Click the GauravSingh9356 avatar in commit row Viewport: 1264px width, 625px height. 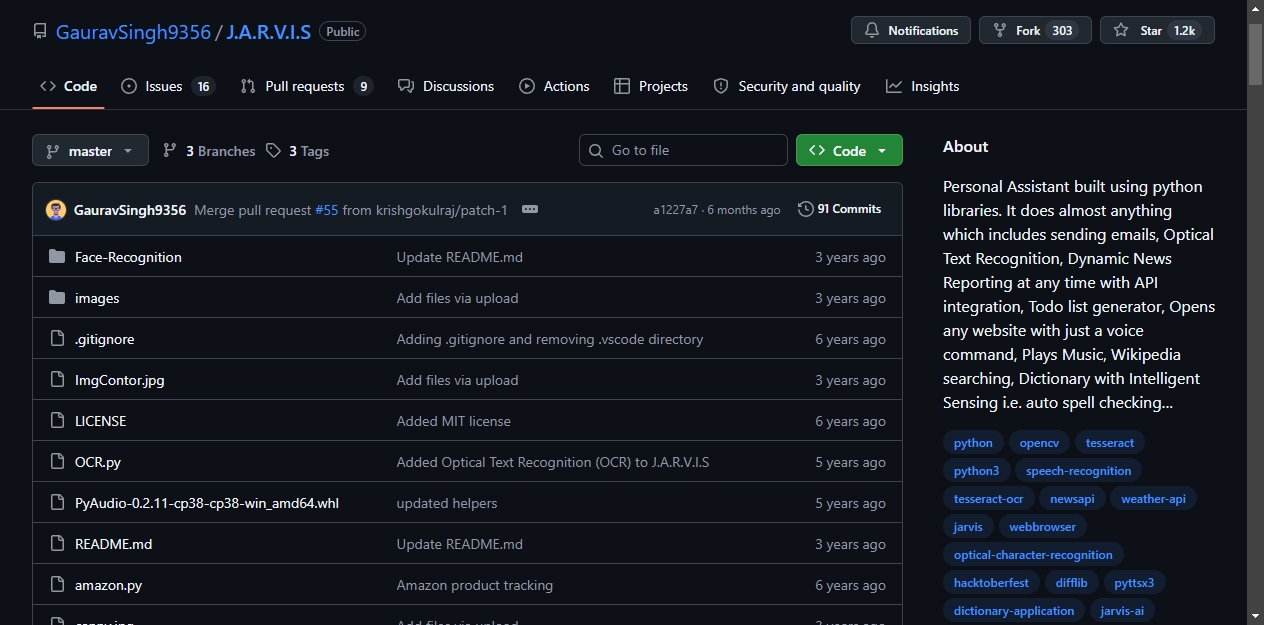[56, 210]
